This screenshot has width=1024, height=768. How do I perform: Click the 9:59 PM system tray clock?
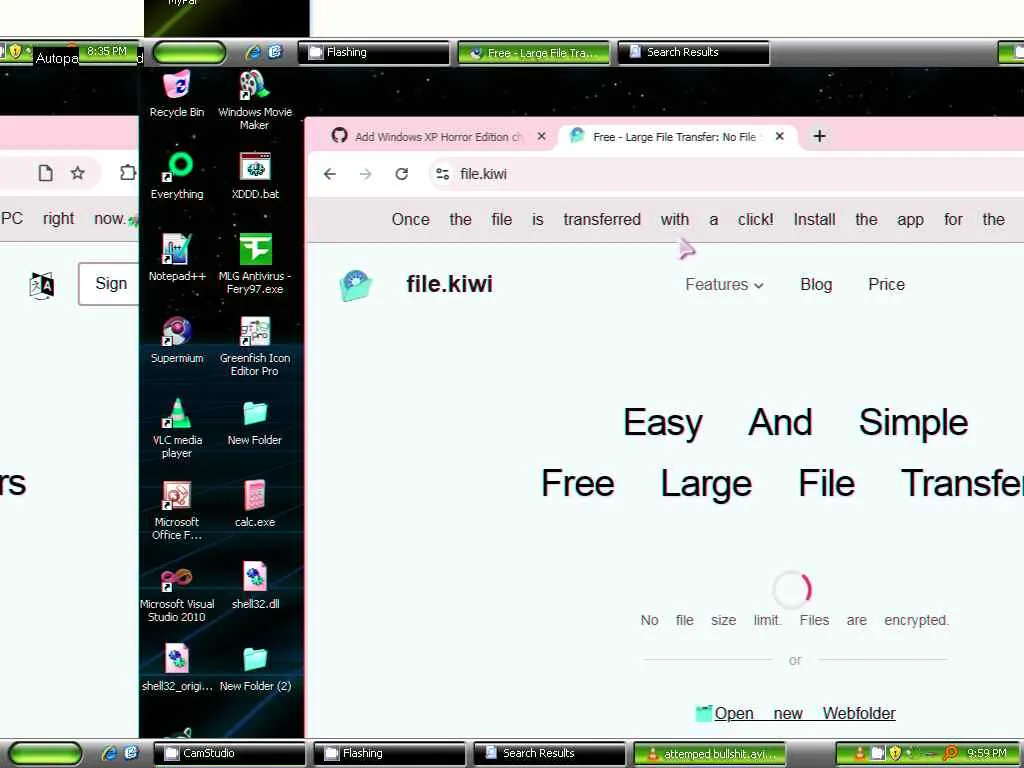987,754
